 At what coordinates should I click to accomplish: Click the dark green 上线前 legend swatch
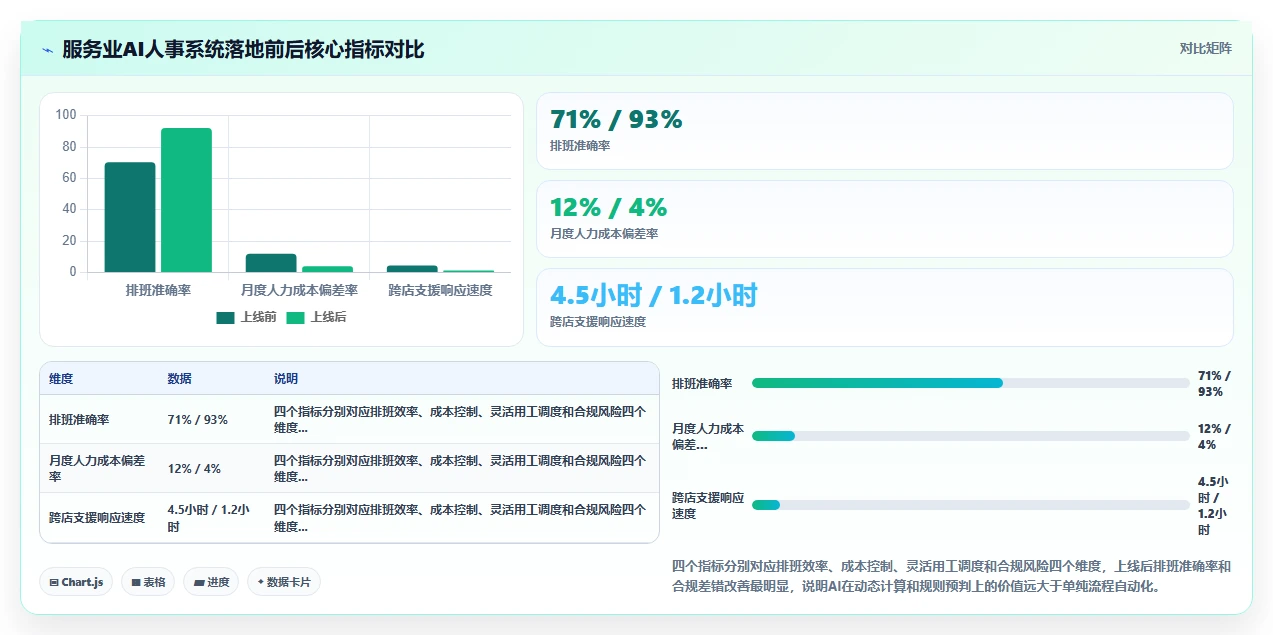(225, 317)
